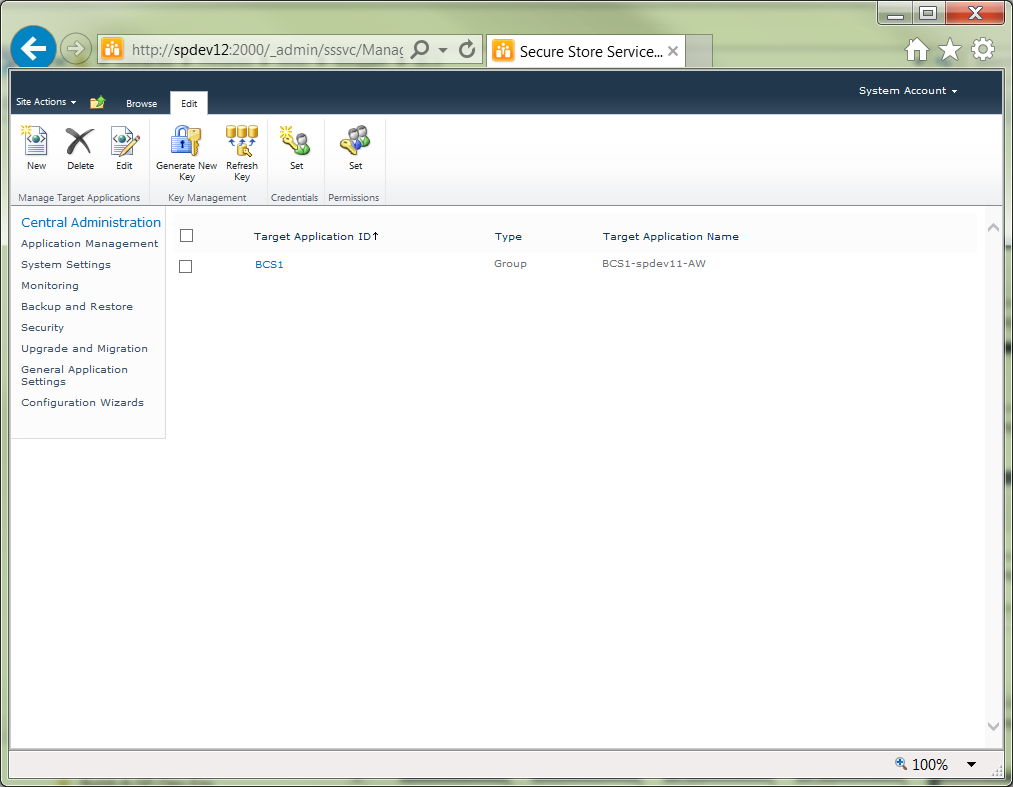Open Configuration Wizards link
The image size is (1013, 787).
click(x=82, y=403)
